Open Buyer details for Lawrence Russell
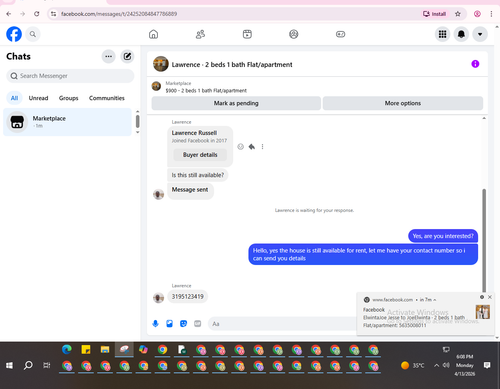This screenshot has width=500, height=389. pos(200,155)
